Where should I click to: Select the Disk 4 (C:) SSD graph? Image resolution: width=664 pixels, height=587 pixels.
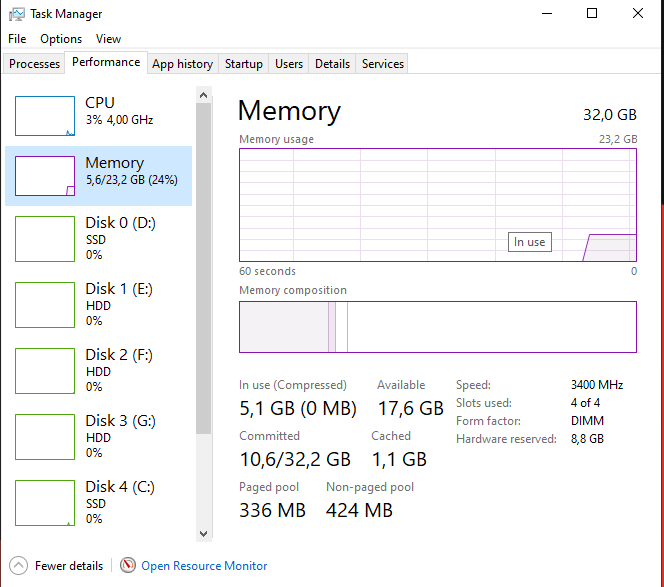[x=45, y=503]
